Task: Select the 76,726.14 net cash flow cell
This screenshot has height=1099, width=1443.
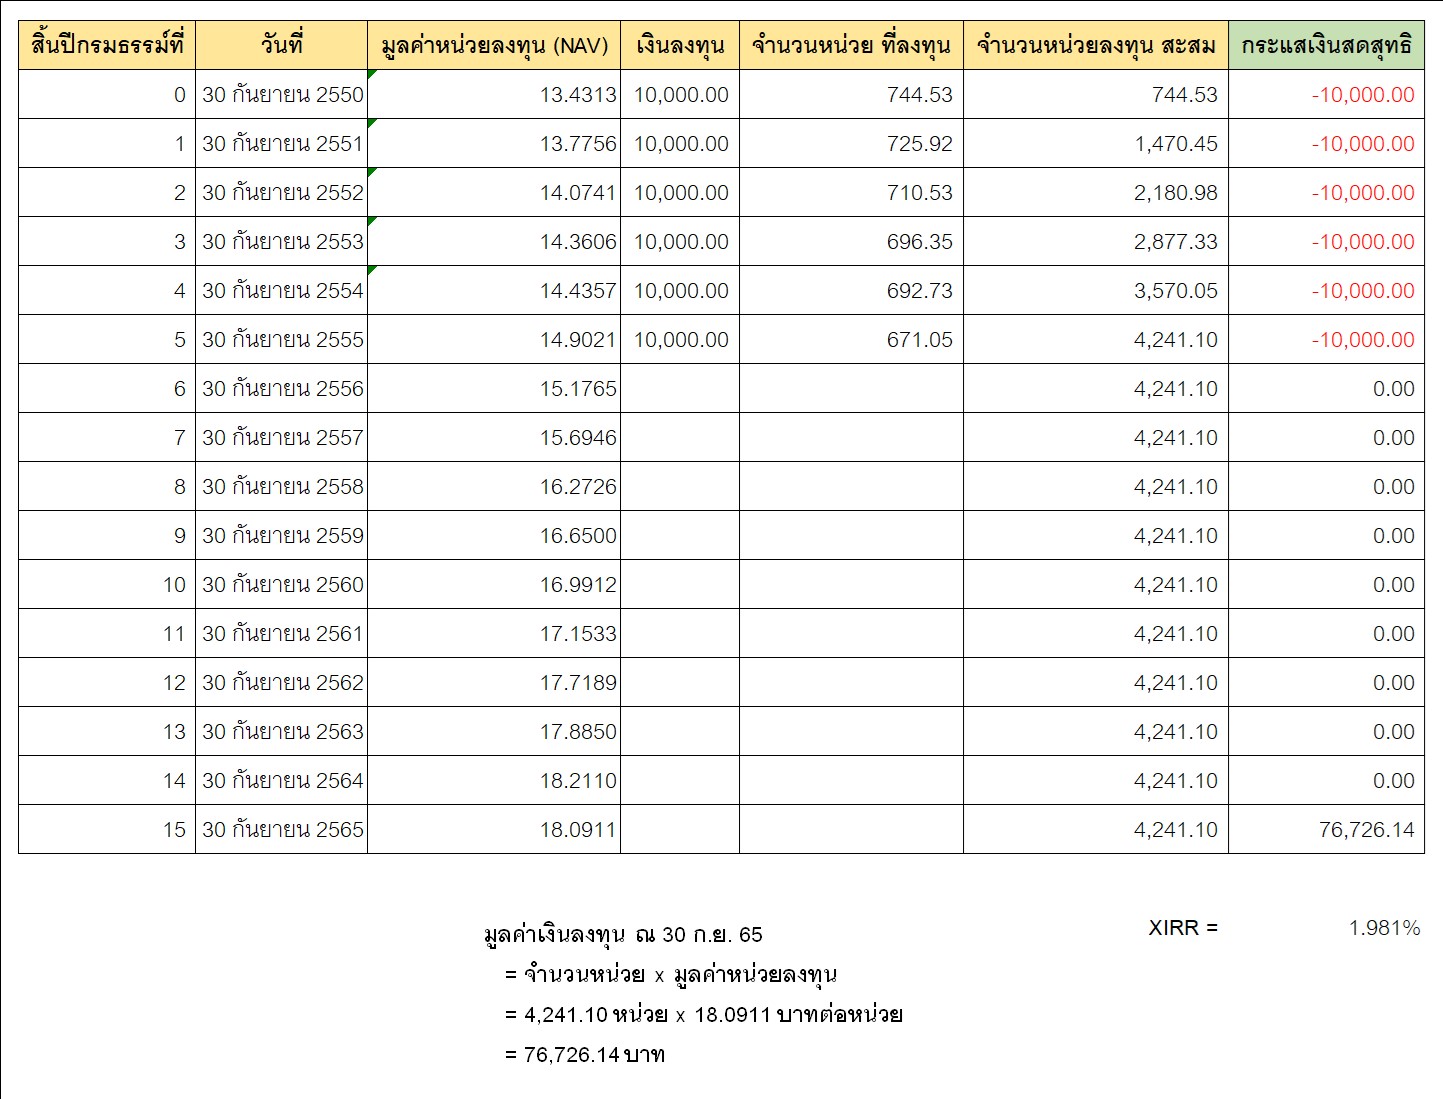Action: coord(1366,830)
